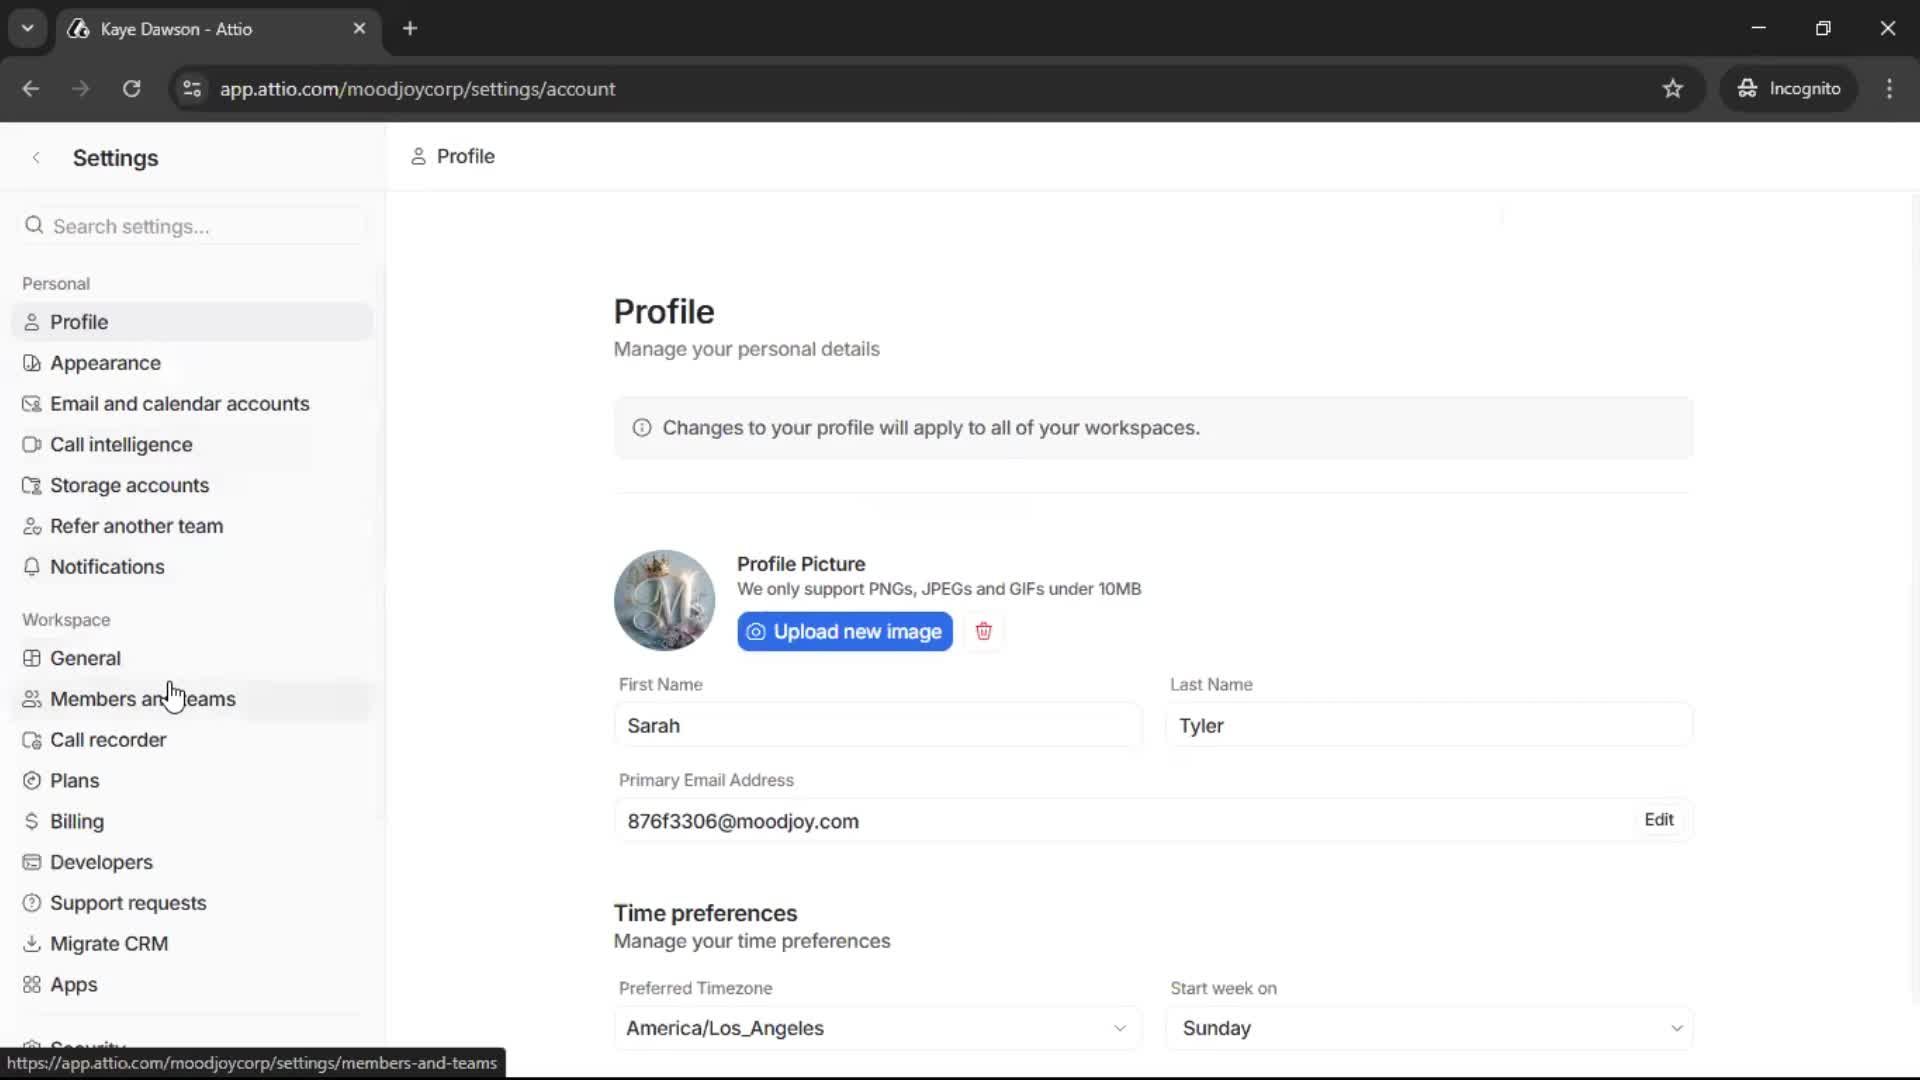
Task: Bookmark this page with the star icon
Action: [1673, 88]
